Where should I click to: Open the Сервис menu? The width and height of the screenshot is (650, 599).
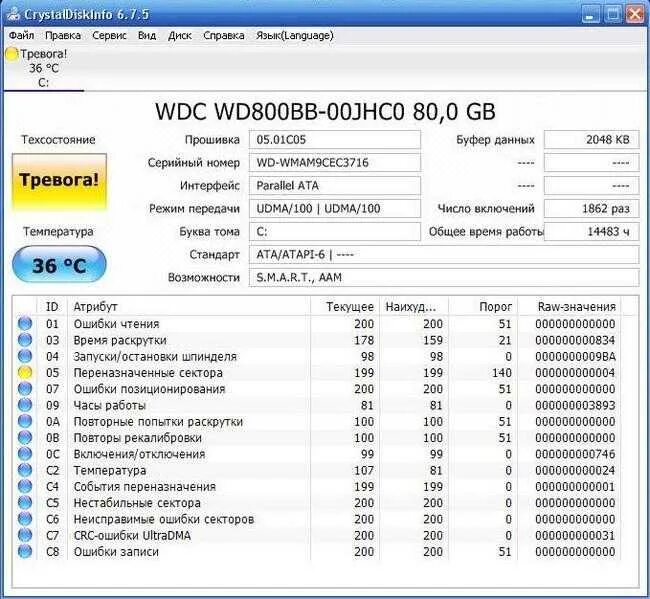point(109,36)
